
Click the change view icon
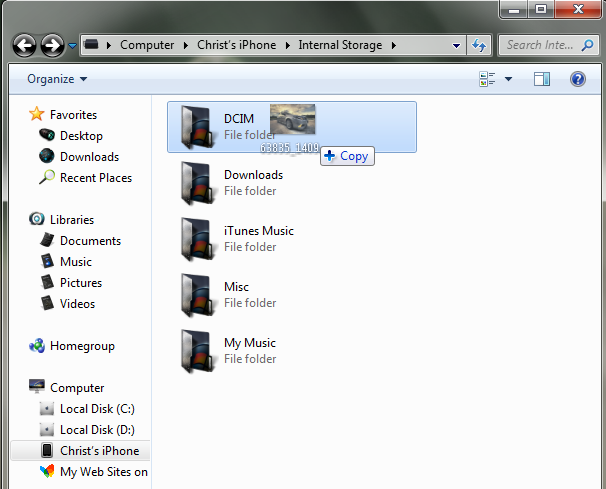(x=488, y=79)
